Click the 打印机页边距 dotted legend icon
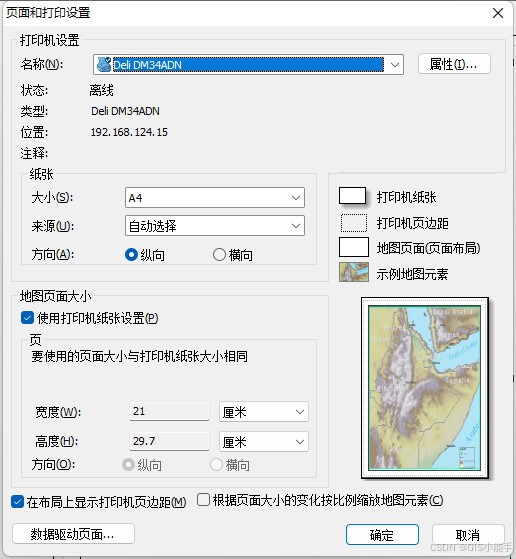The image size is (516, 559). pyautogui.click(x=354, y=223)
